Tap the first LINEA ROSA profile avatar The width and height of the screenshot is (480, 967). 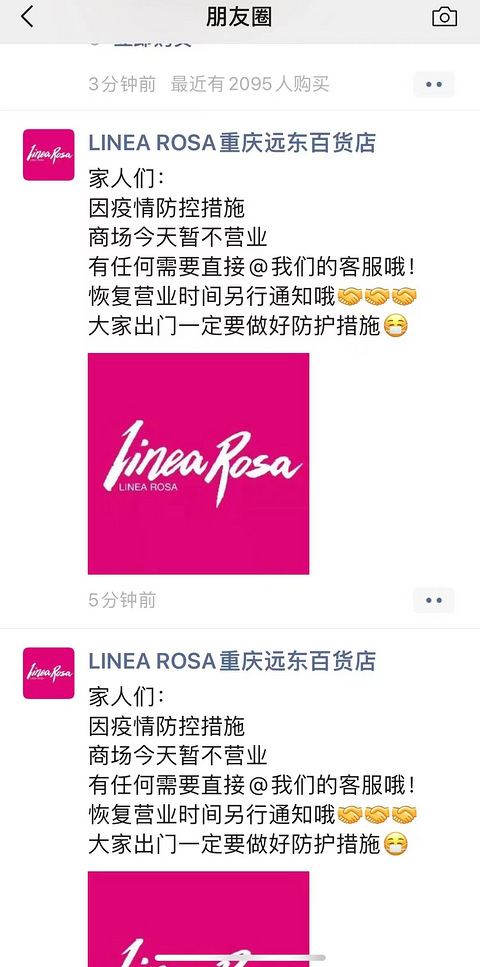(x=49, y=155)
